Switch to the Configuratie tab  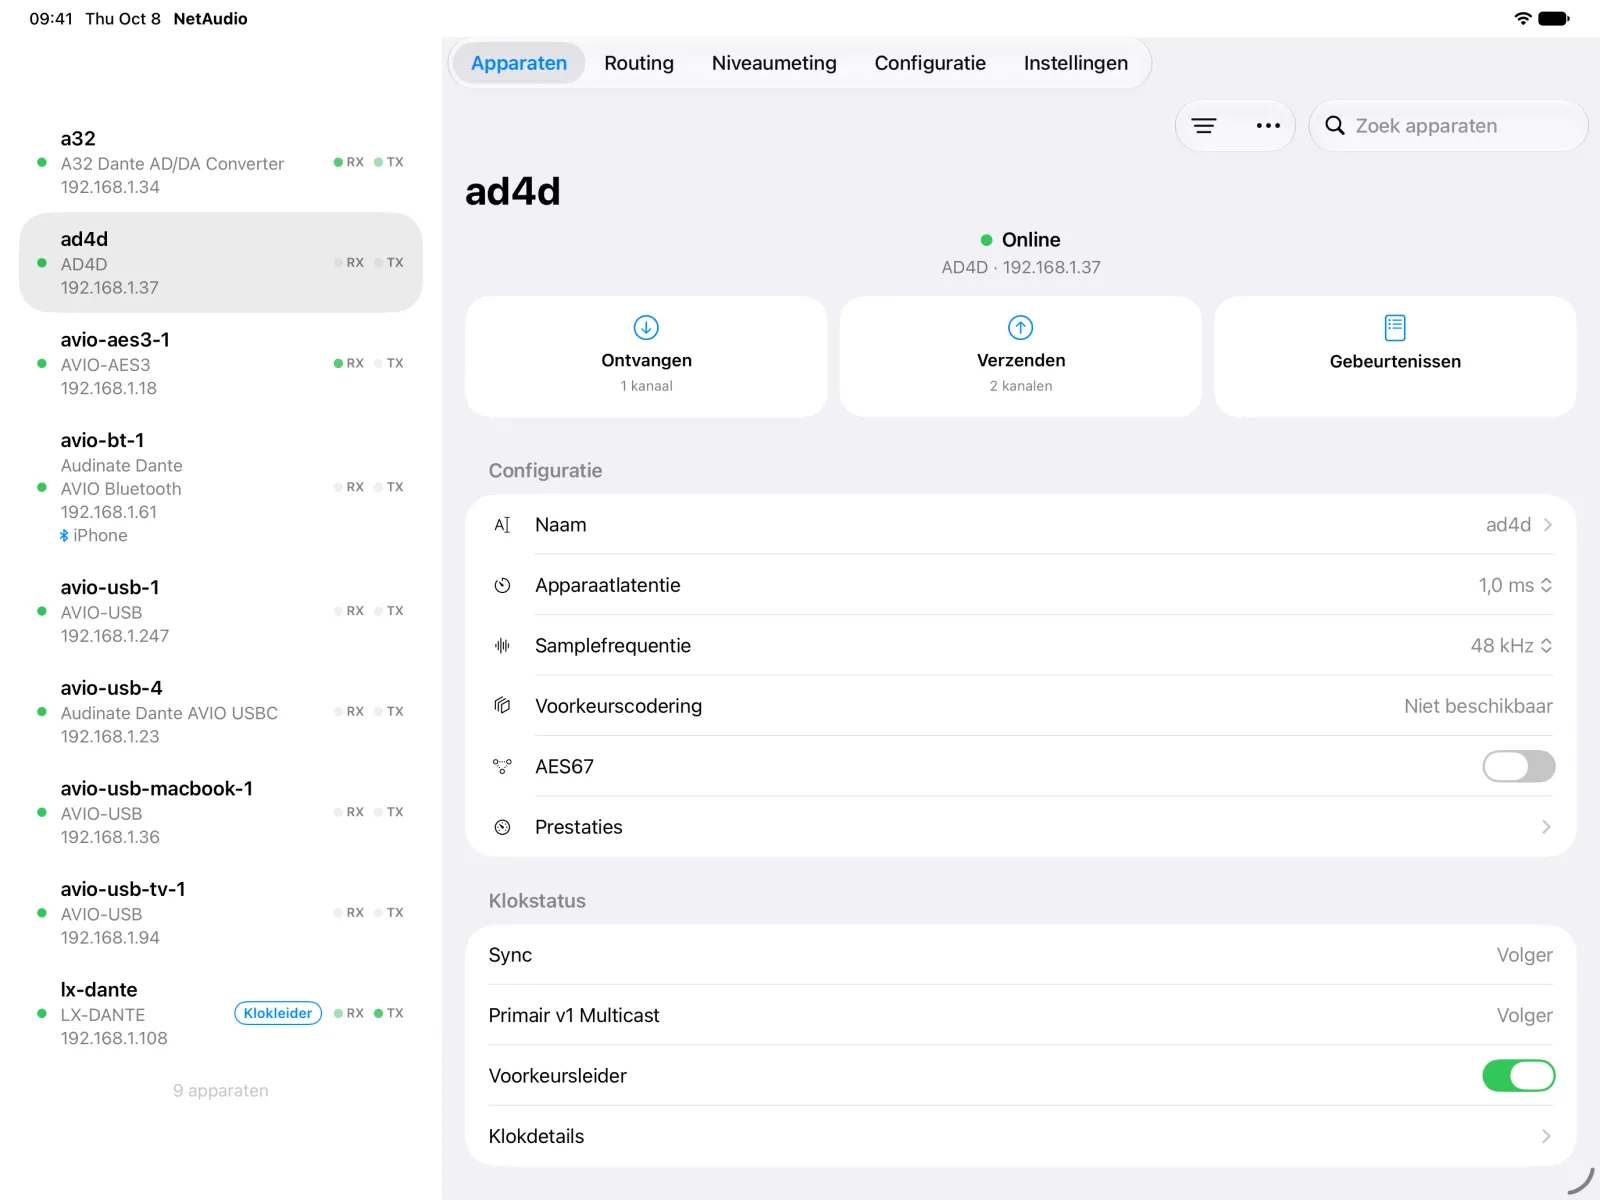click(930, 63)
